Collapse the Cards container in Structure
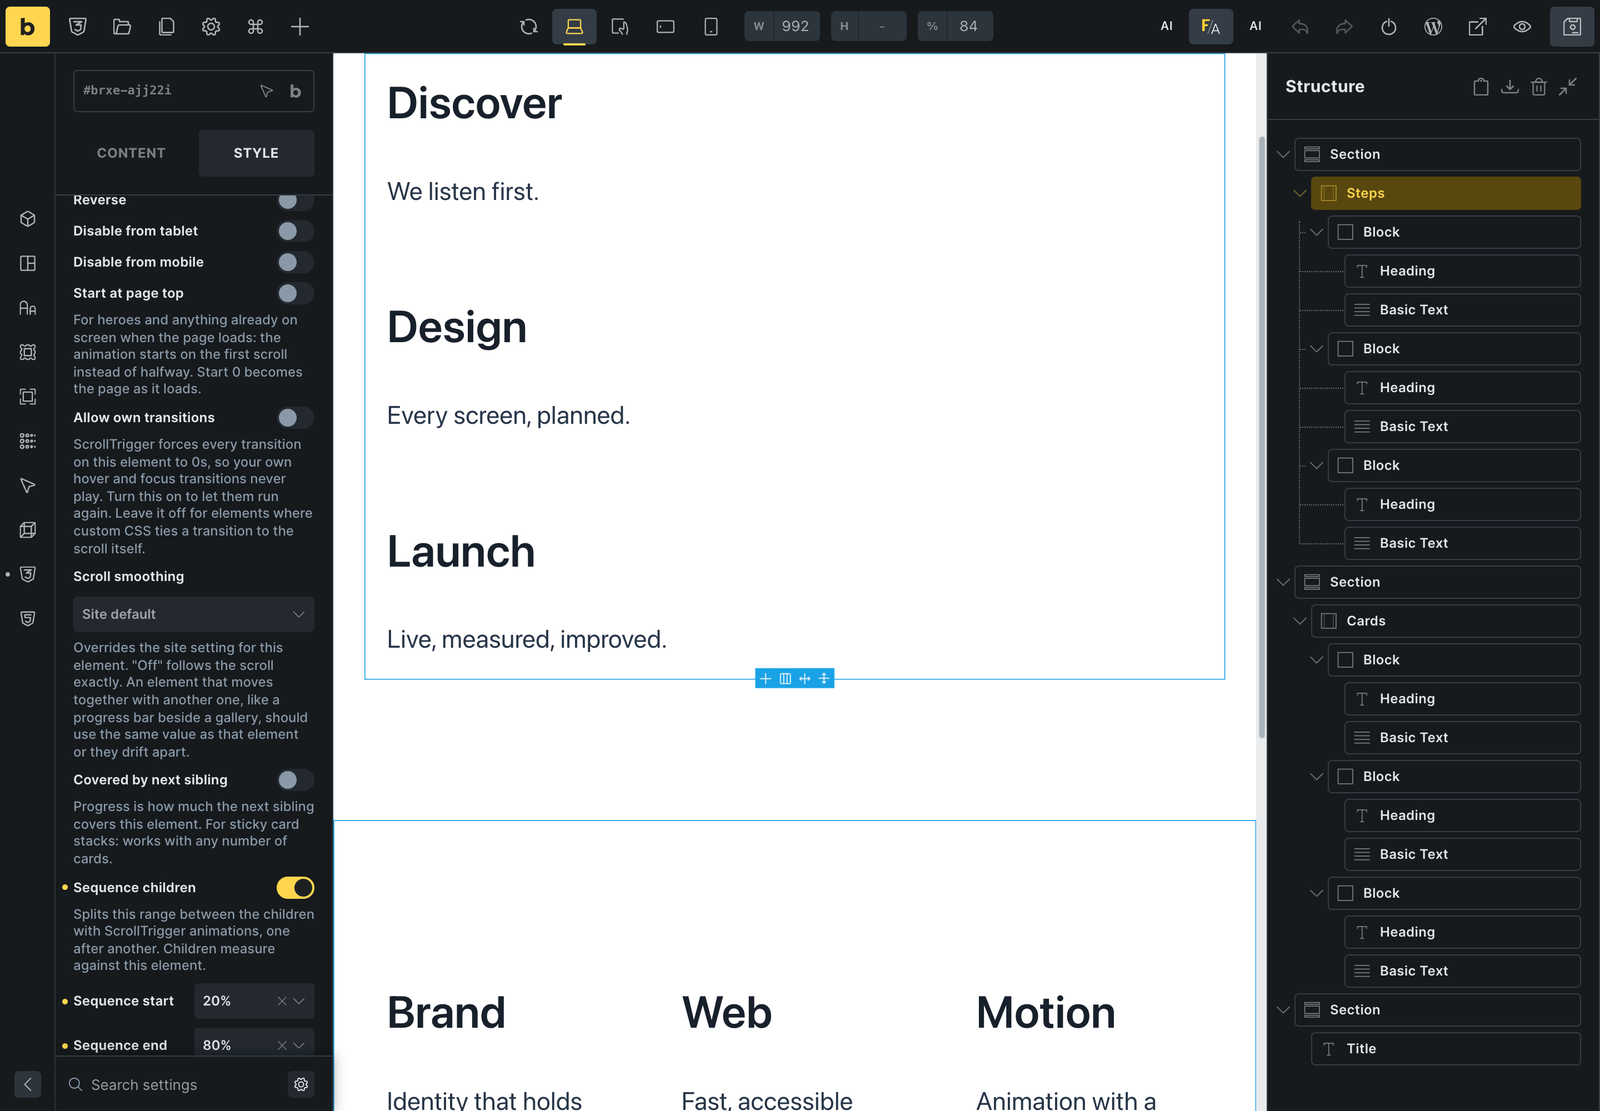Viewport: 1600px width, 1111px height. coord(1300,621)
